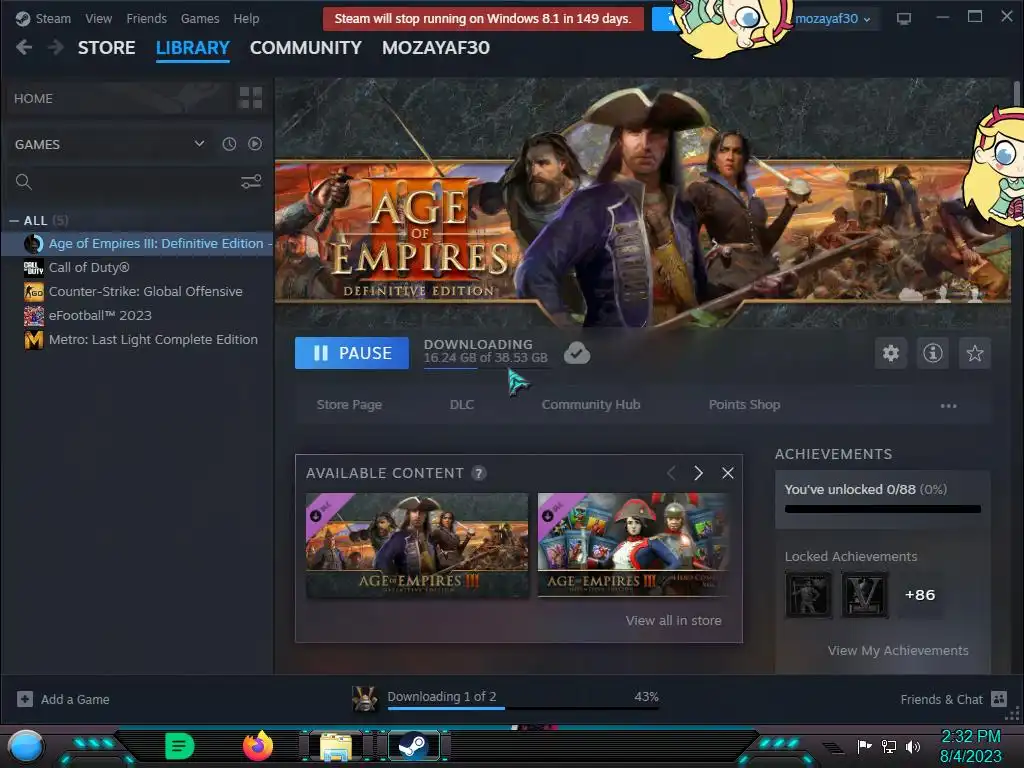The height and width of the screenshot is (768, 1024).
Task: Open the MOZAYAF30 profile tab
Action: point(436,48)
